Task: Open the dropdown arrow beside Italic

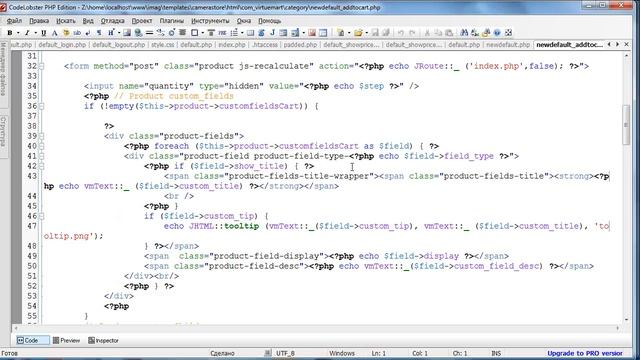Action: coord(36,33)
